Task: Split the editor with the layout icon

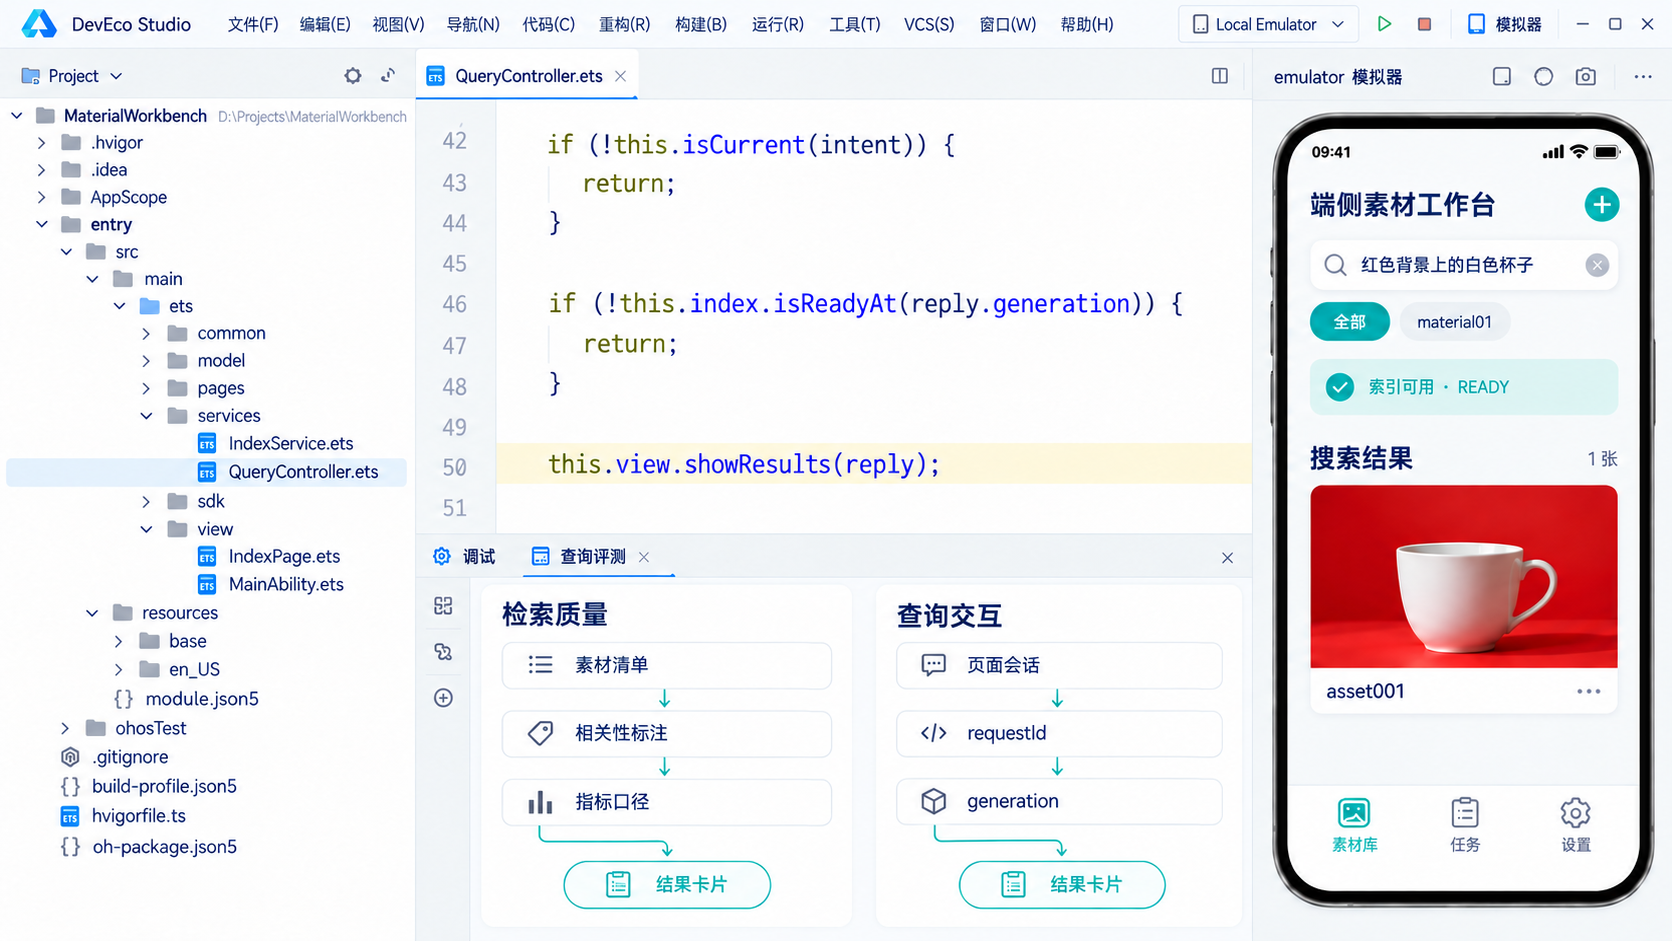Action: point(1220,76)
